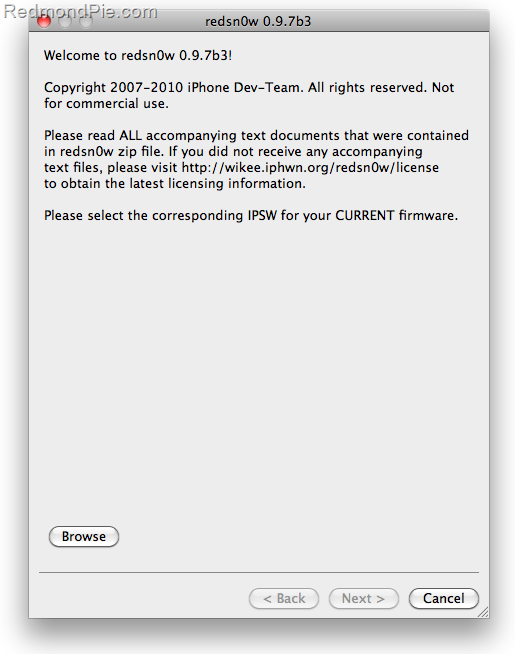Click the 'Please read ALL accompanying' text line
Image resolution: width=515 pixels, height=654 pixels.
pos(256,136)
